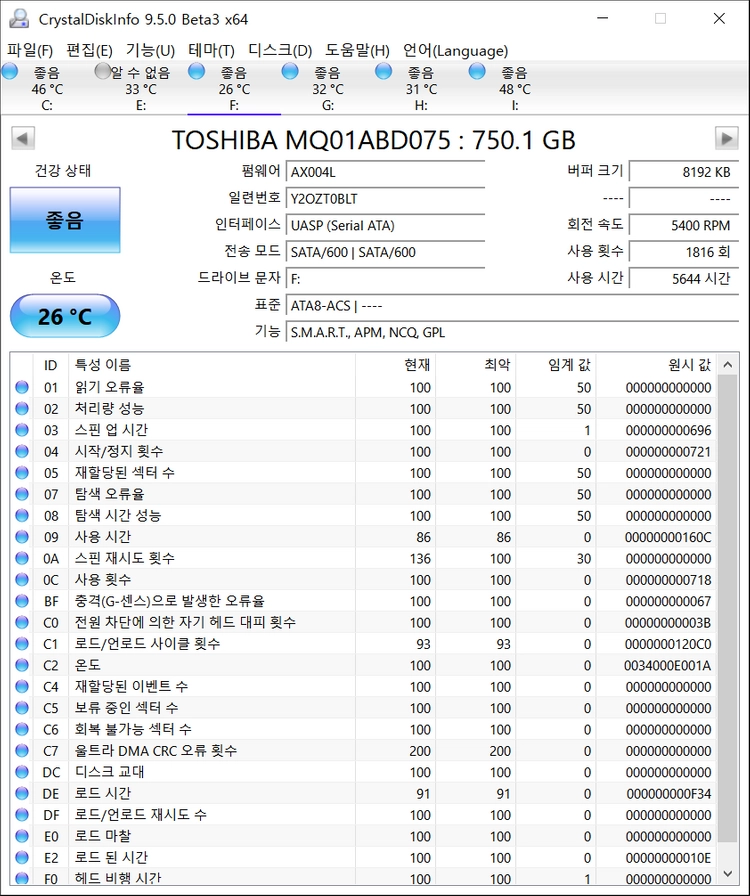The width and height of the screenshot is (750, 896).
Task: Open the 기능(U) menu
Action: pos(150,51)
